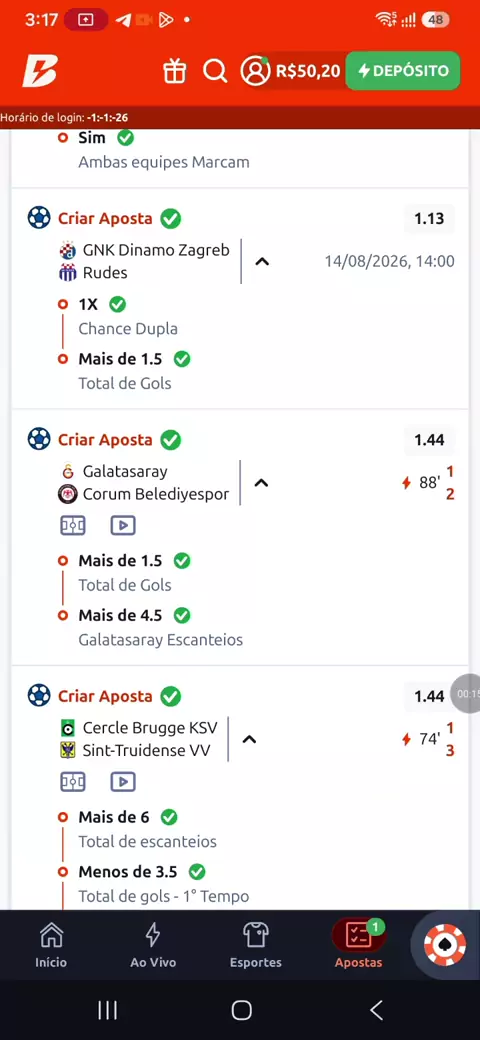Tap the search magnifier icon
480x1040 pixels.
point(215,70)
